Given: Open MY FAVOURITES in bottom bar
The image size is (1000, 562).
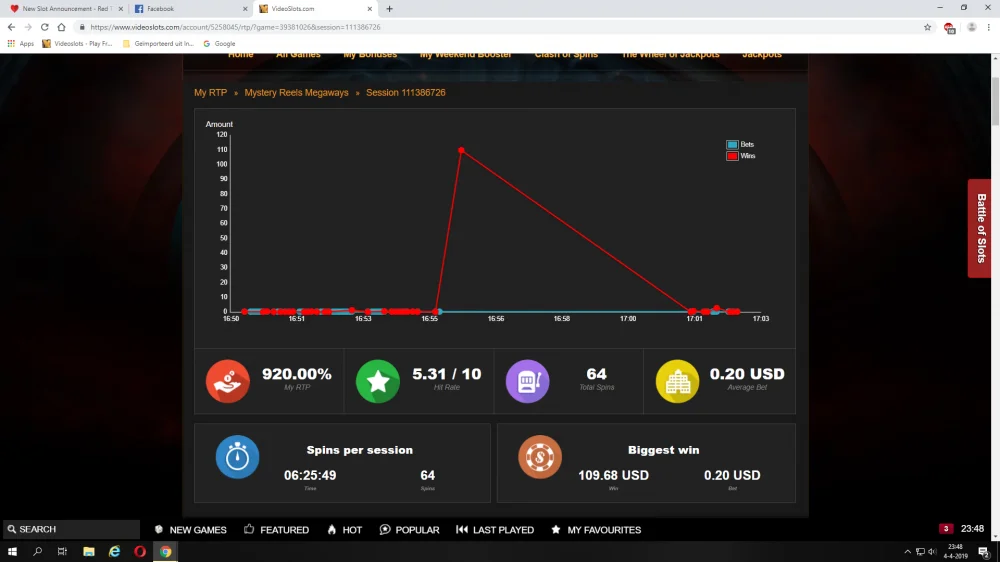Looking at the screenshot, I should (596, 529).
